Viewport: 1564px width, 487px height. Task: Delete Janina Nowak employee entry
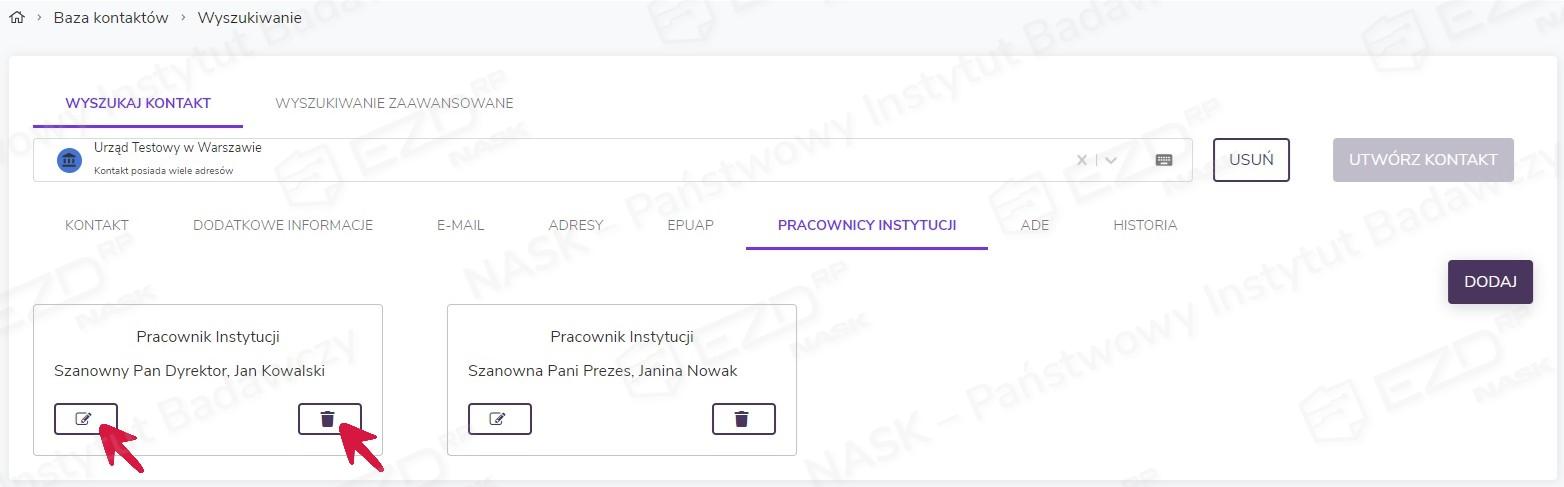tap(743, 419)
